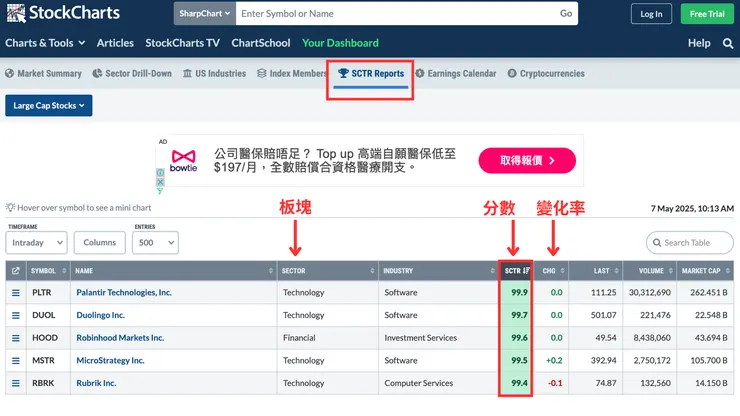Open Robinhood Markets Inc. link
The height and width of the screenshot is (416, 740).
pyautogui.click(x=120, y=338)
